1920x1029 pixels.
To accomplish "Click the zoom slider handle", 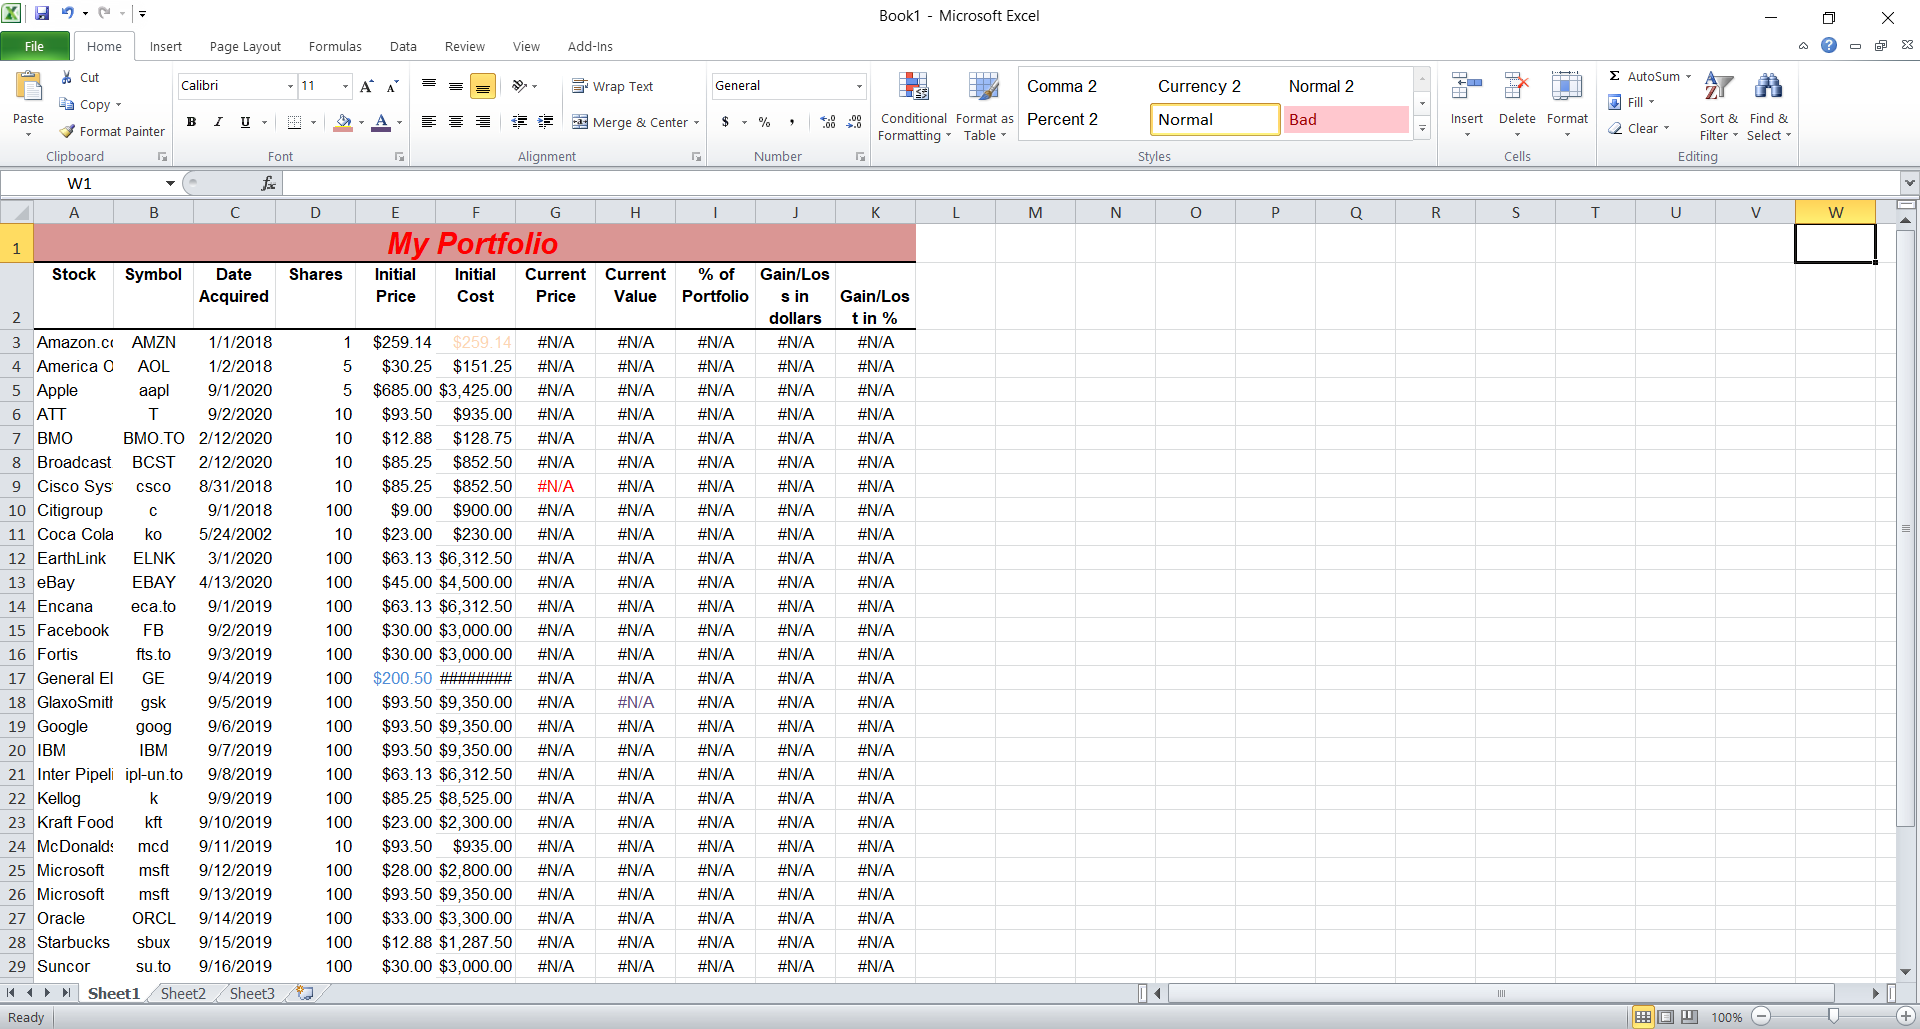I will click(1832, 1016).
